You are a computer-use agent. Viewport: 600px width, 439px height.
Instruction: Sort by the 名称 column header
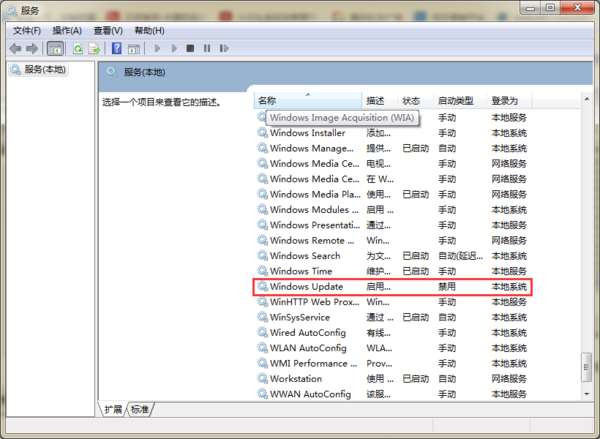[308, 101]
